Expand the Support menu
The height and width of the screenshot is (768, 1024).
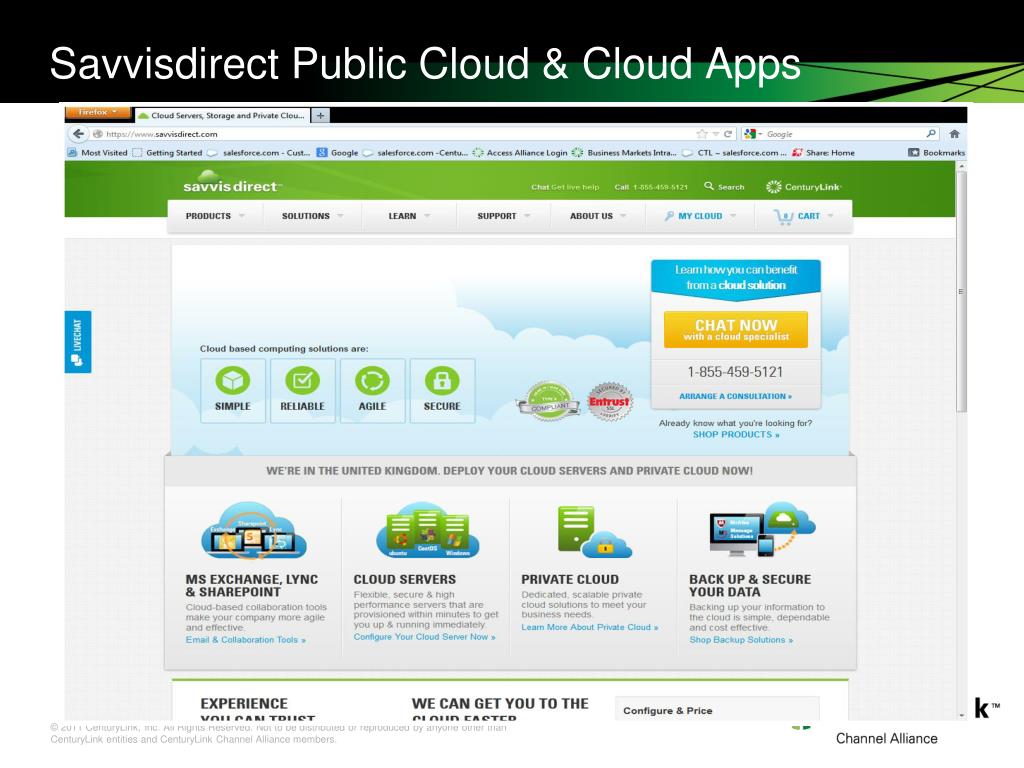coord(504,216)
